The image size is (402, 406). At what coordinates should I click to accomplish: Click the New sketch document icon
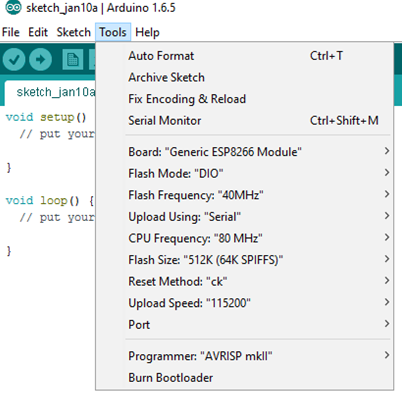(x=73, y=60)
